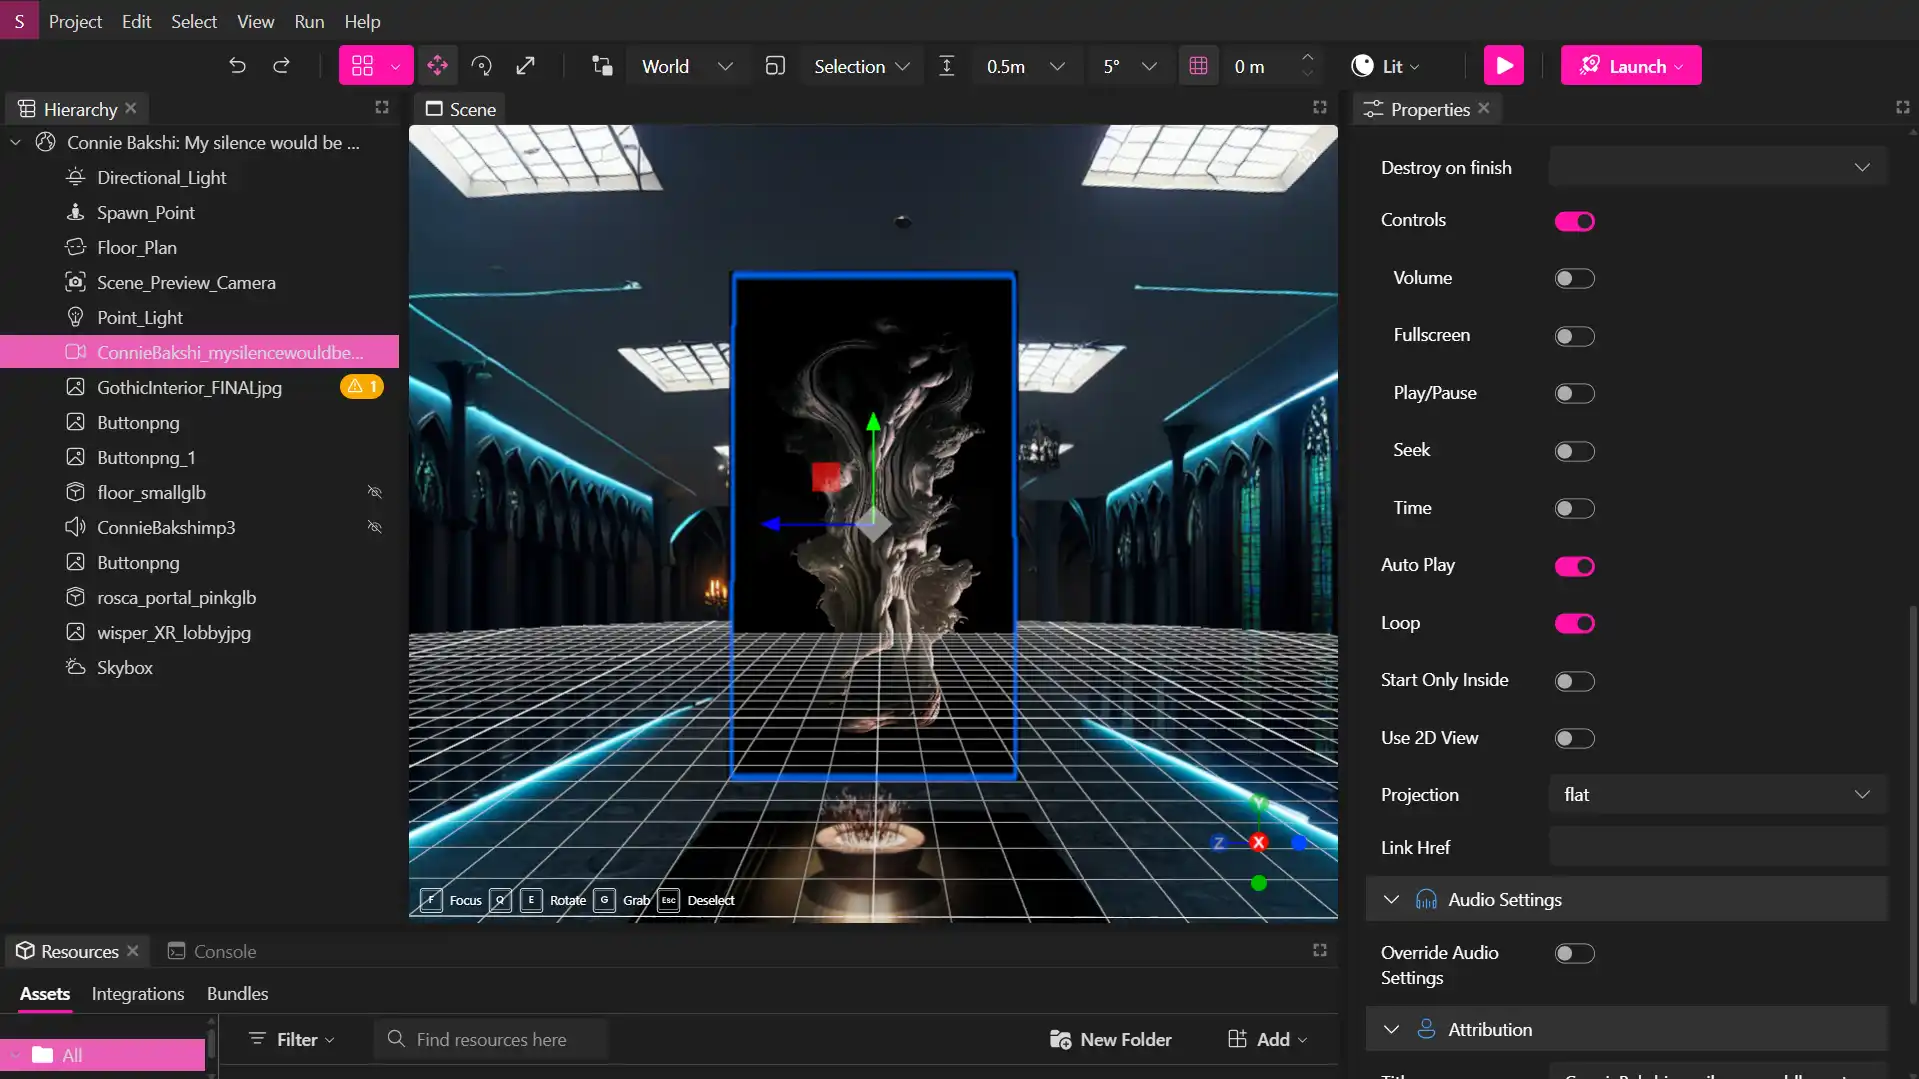Open the Projection flat dropdown

[x=1718, y=794]
